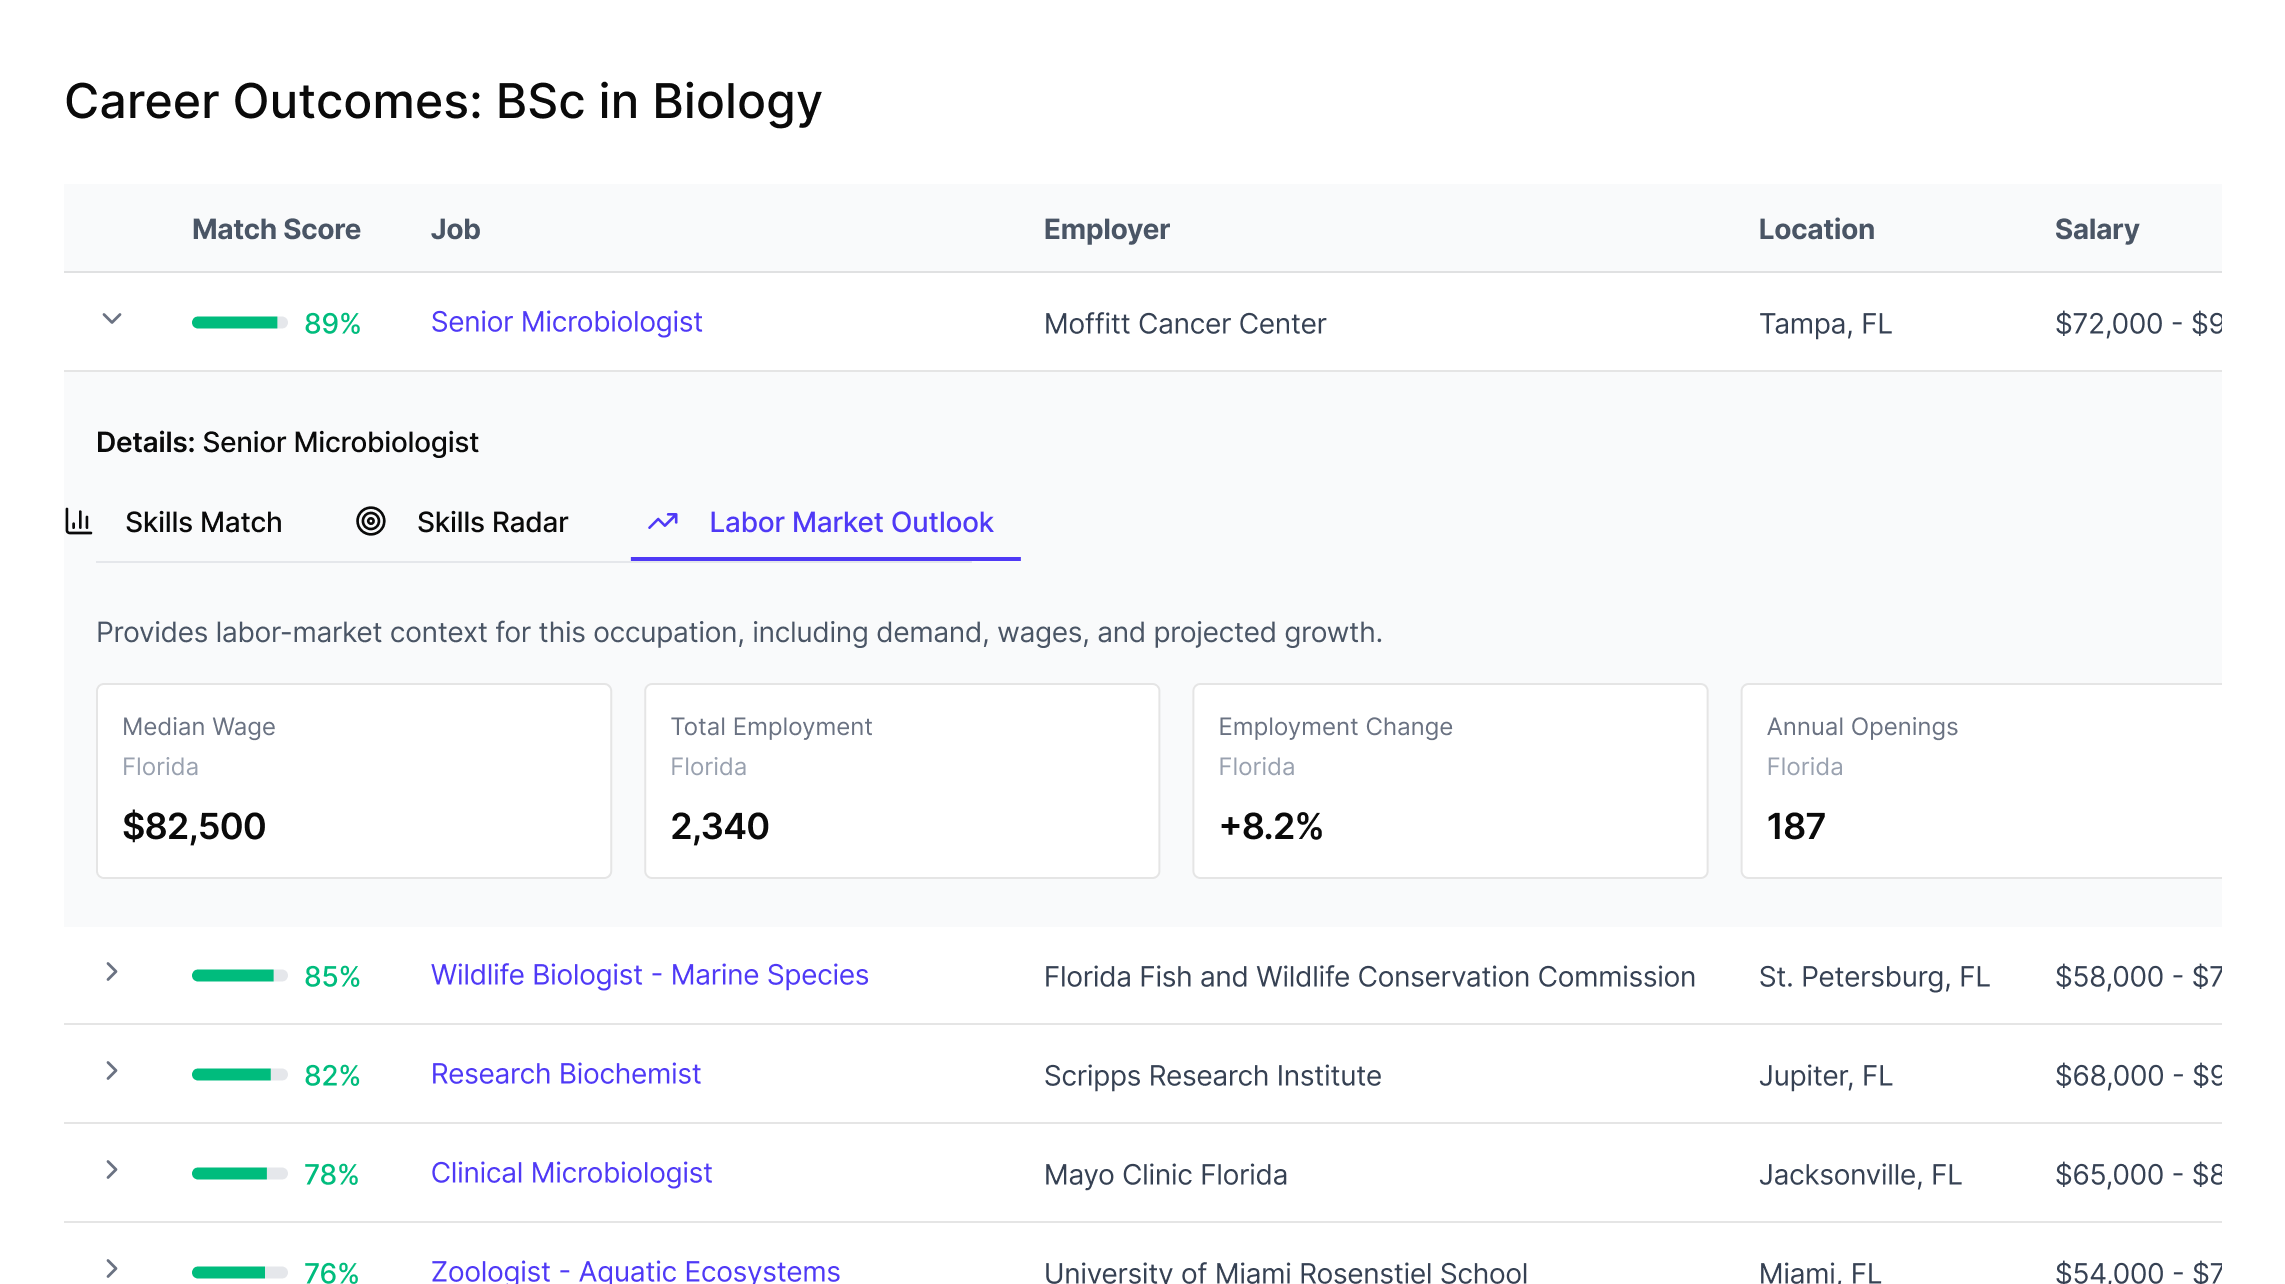Click the 89% match score bar
Screen dimensions: 2285x1284
point(239,323)
